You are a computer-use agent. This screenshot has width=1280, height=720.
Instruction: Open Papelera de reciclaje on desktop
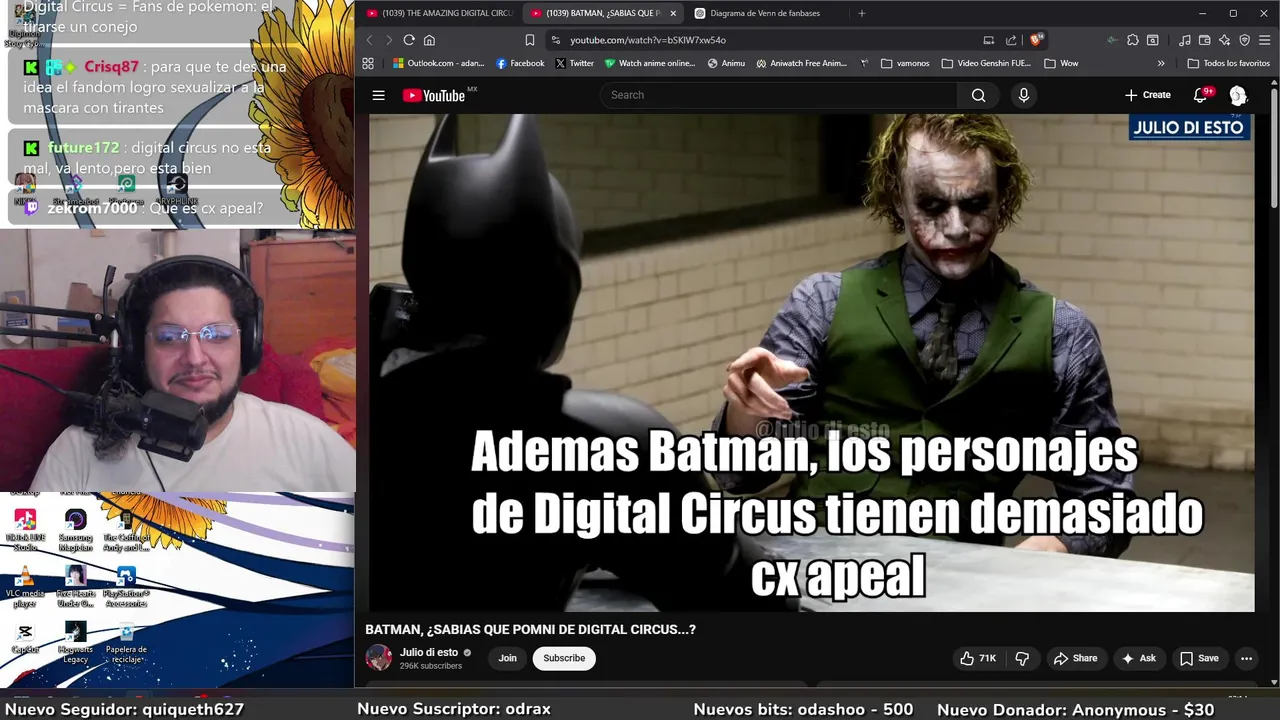click(126, 643)
